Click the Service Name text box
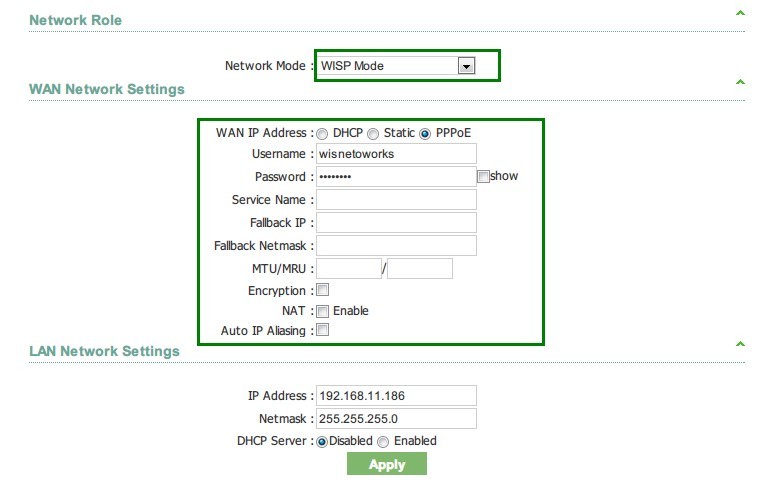 396,200
